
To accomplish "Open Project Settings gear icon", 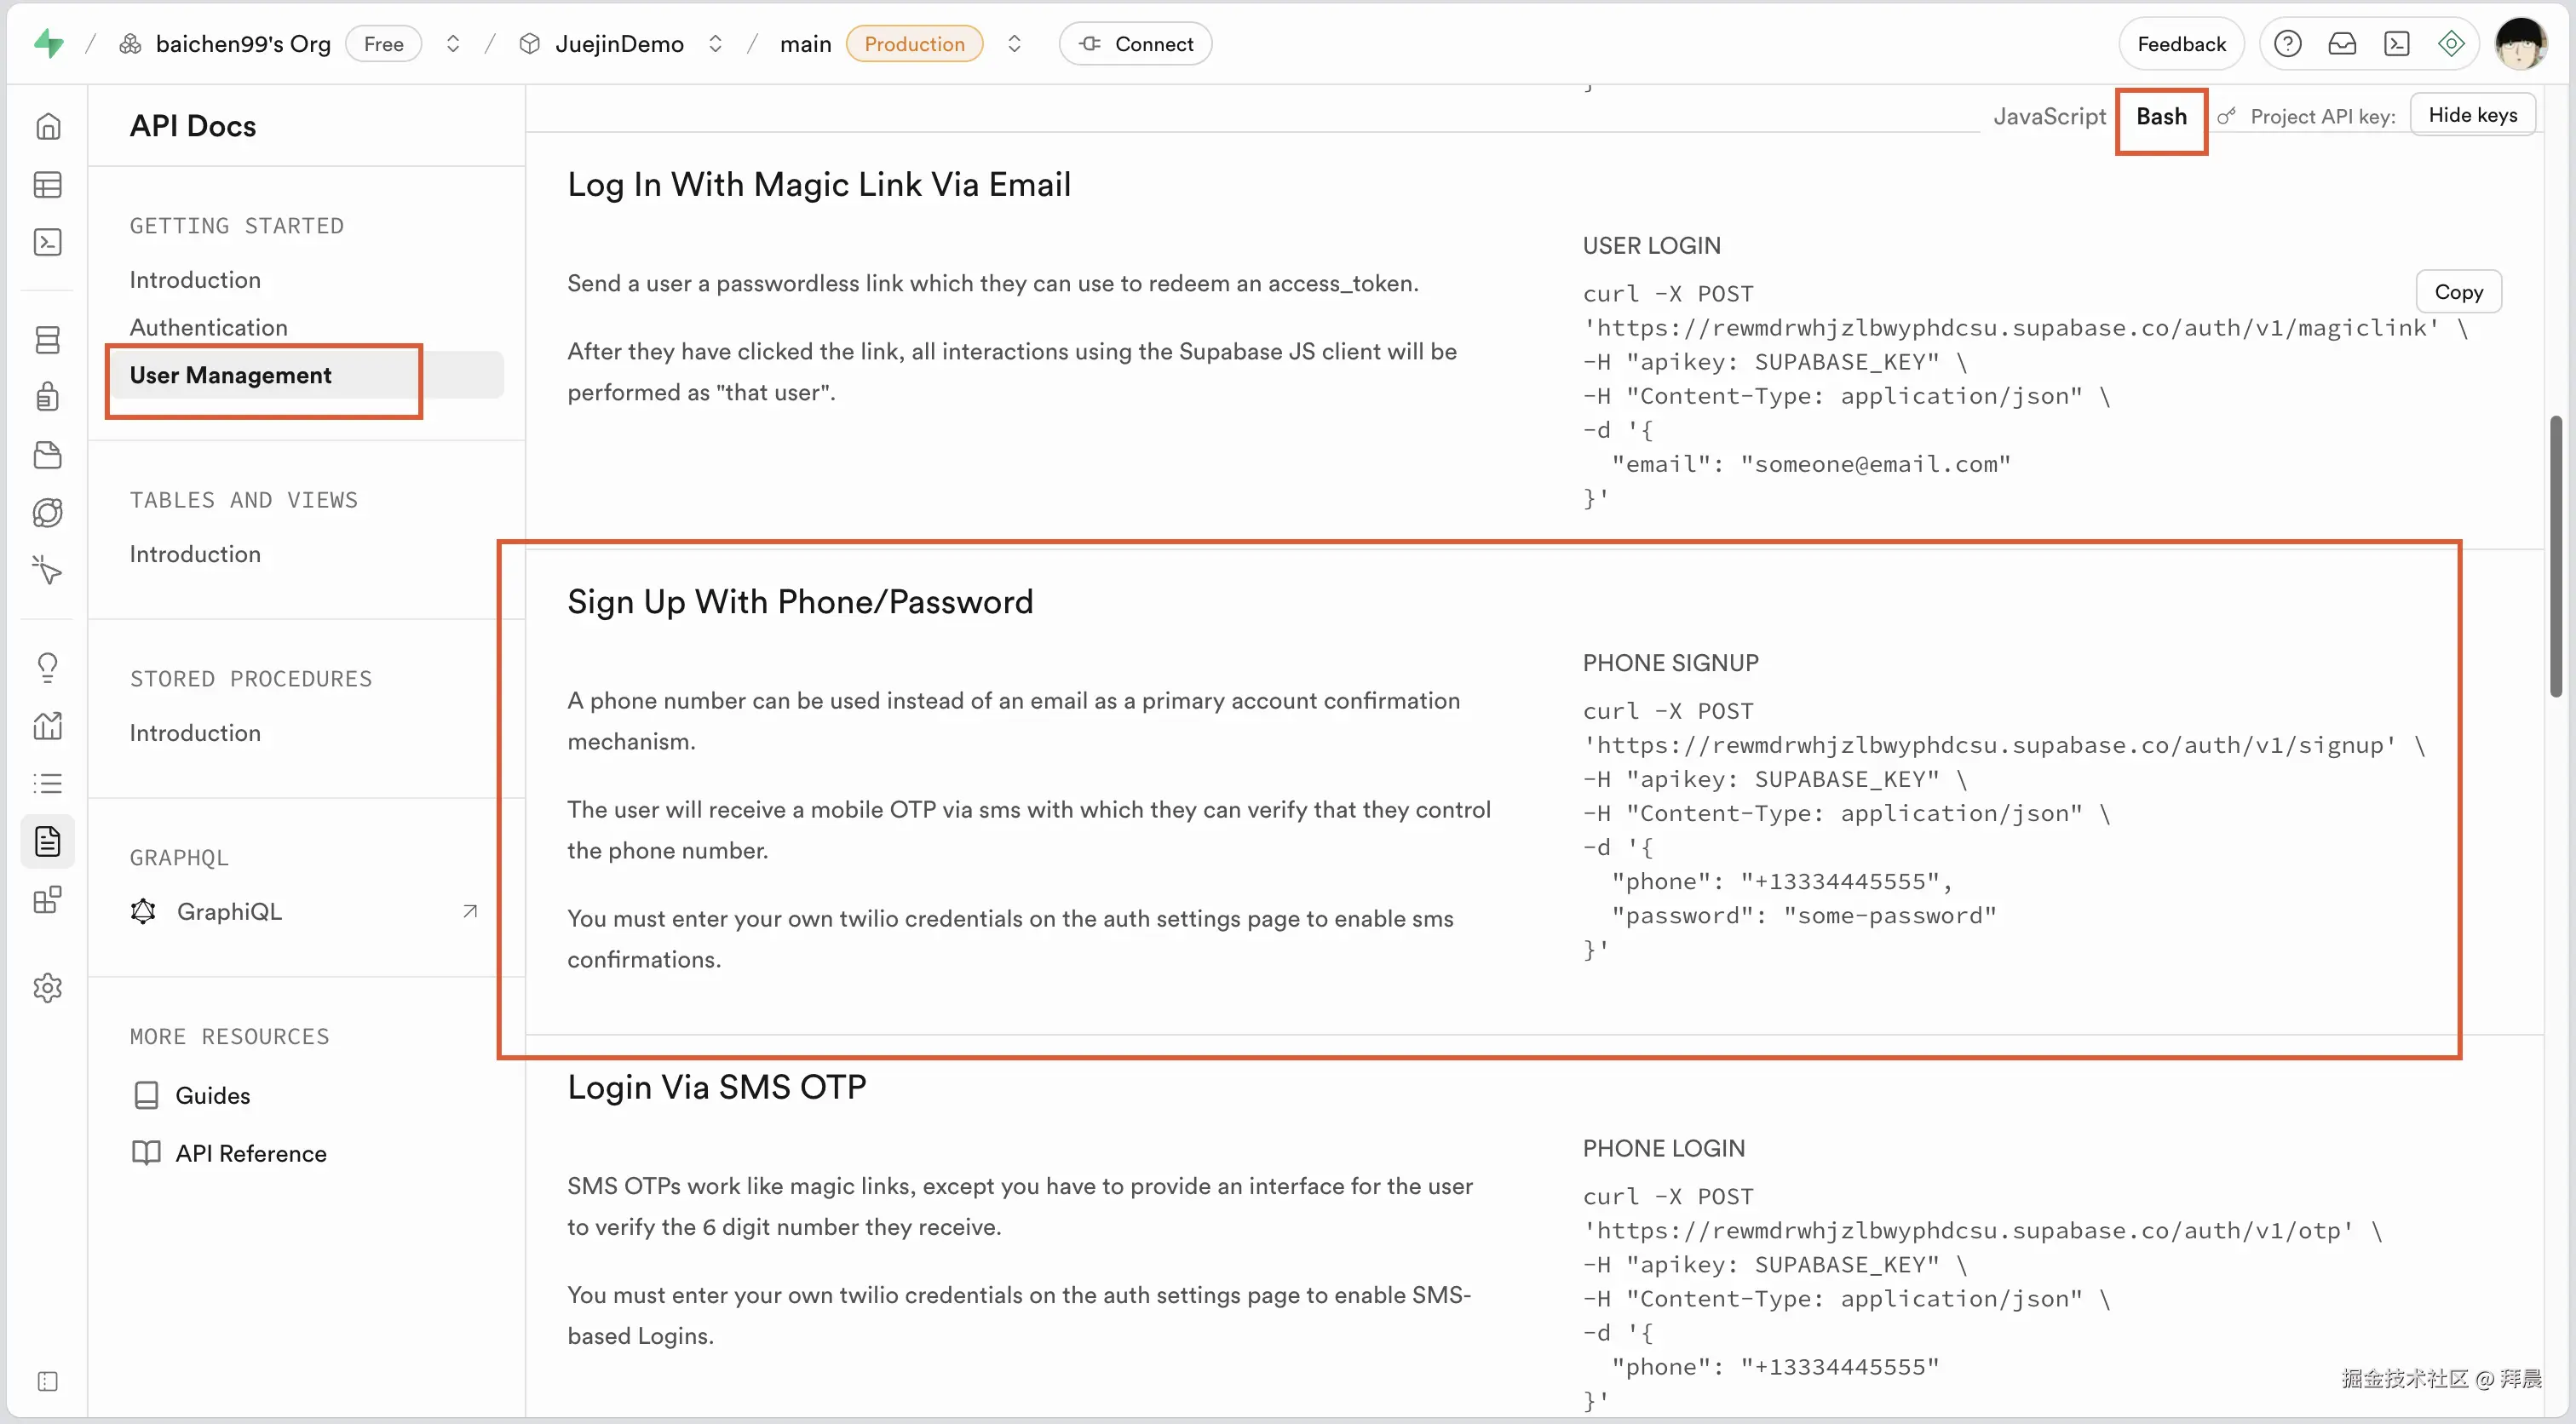I will pos(47,988).
